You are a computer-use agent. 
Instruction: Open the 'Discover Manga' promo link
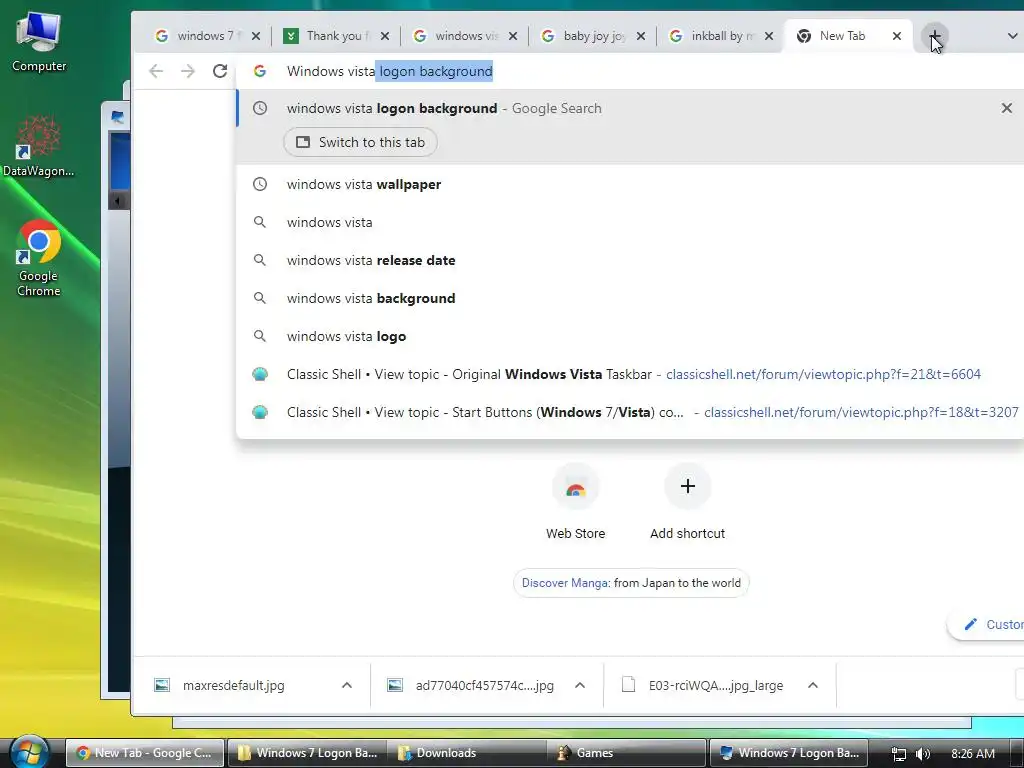tap(631, 583)
